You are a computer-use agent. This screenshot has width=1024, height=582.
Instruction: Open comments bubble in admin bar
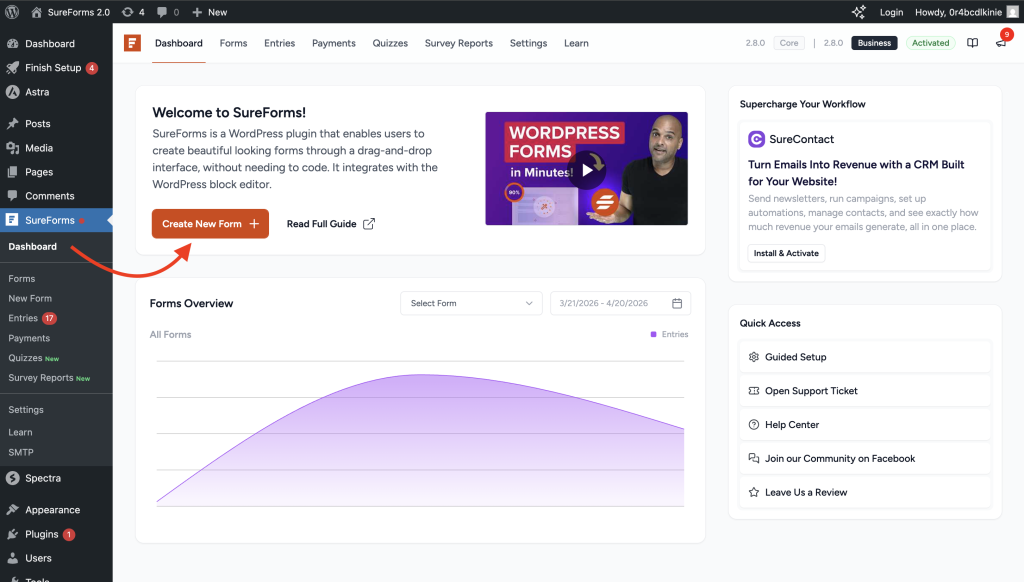click(168, 12)
